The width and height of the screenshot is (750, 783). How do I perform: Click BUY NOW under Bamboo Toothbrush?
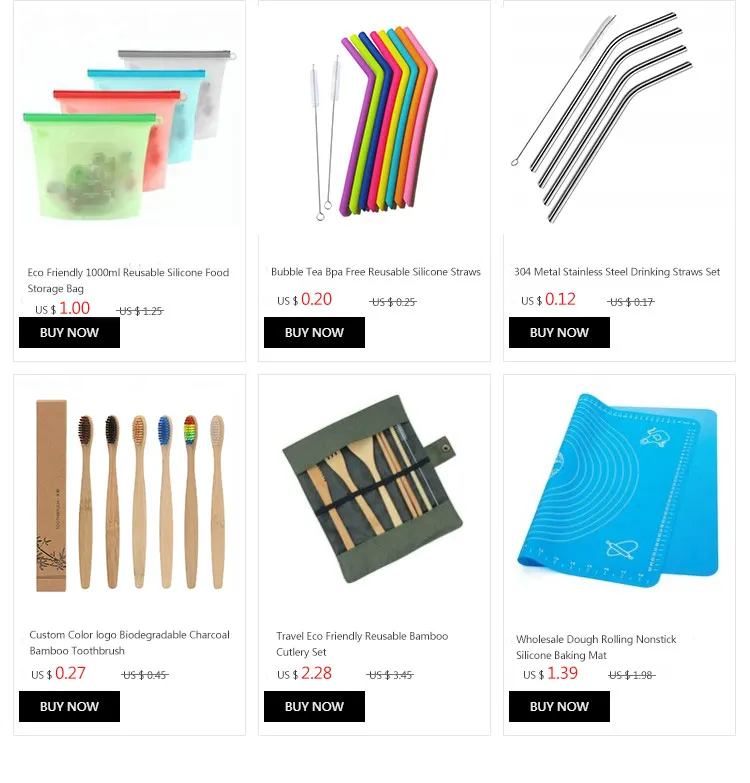click(69, 707)
